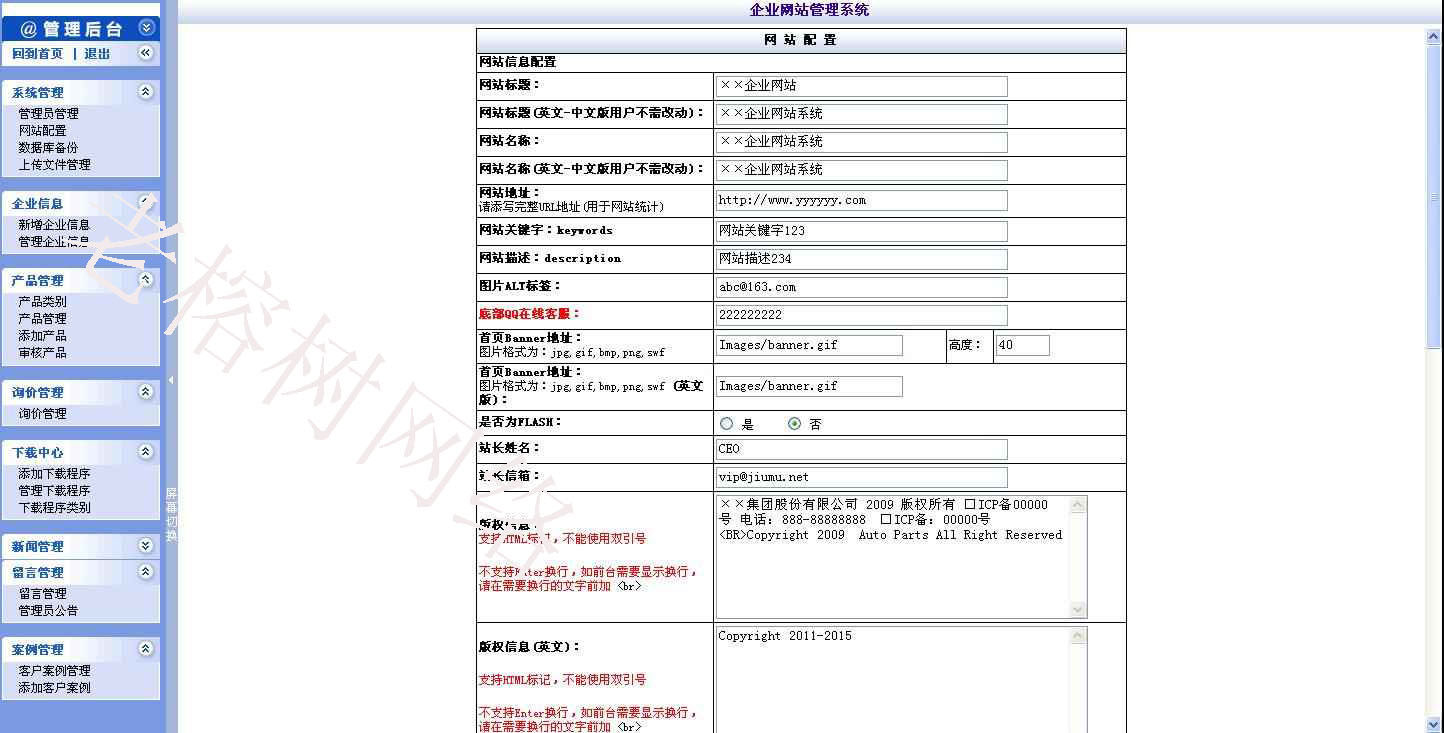Screen dimensions: 1444x733
Task: Click the 网站名称 input field
Action: tap(861, 142)
